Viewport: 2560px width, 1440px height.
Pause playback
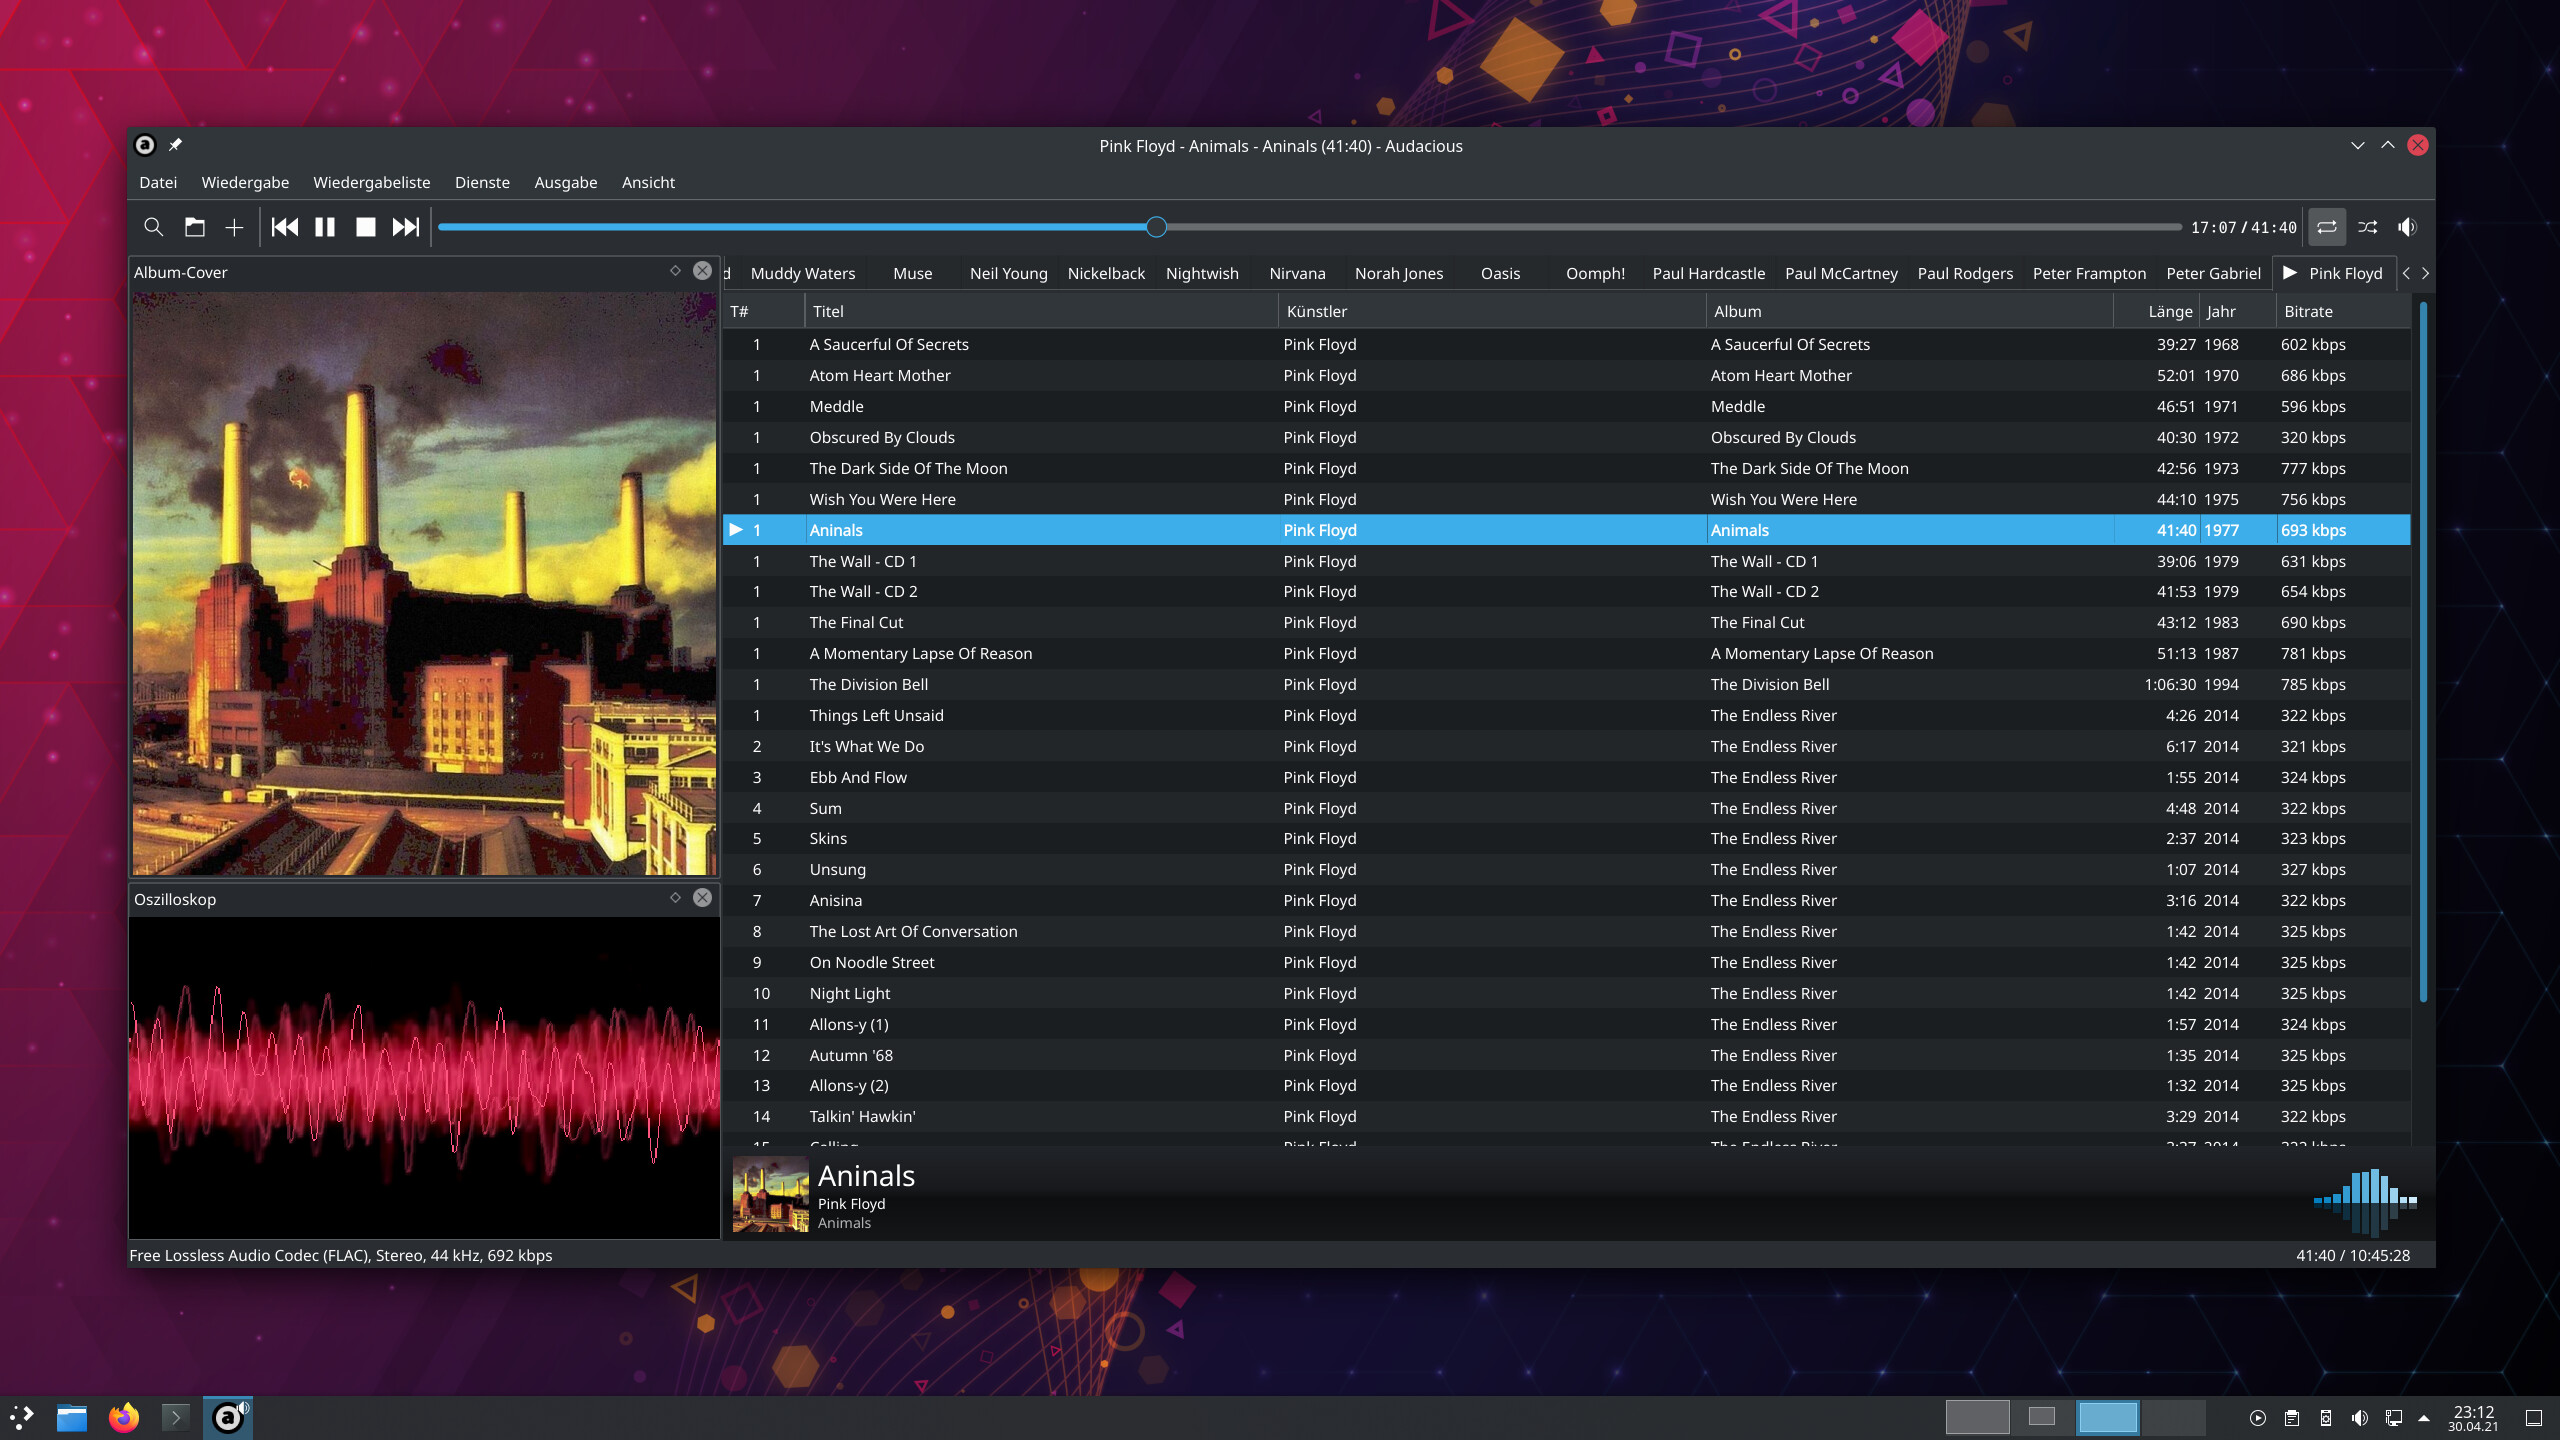(325, 227)
